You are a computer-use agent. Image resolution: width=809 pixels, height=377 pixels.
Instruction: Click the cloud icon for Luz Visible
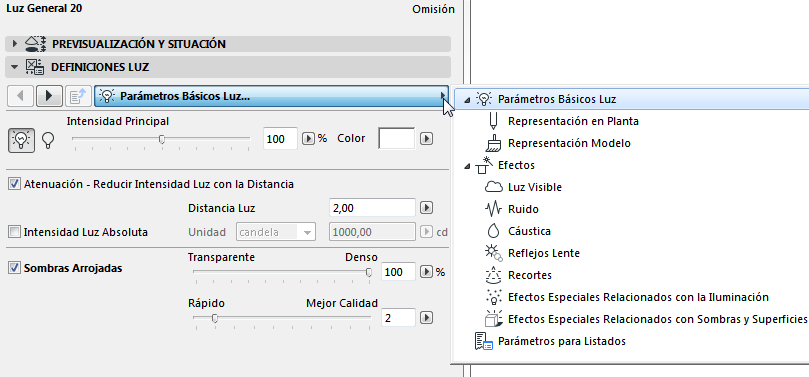pos(494,187)
